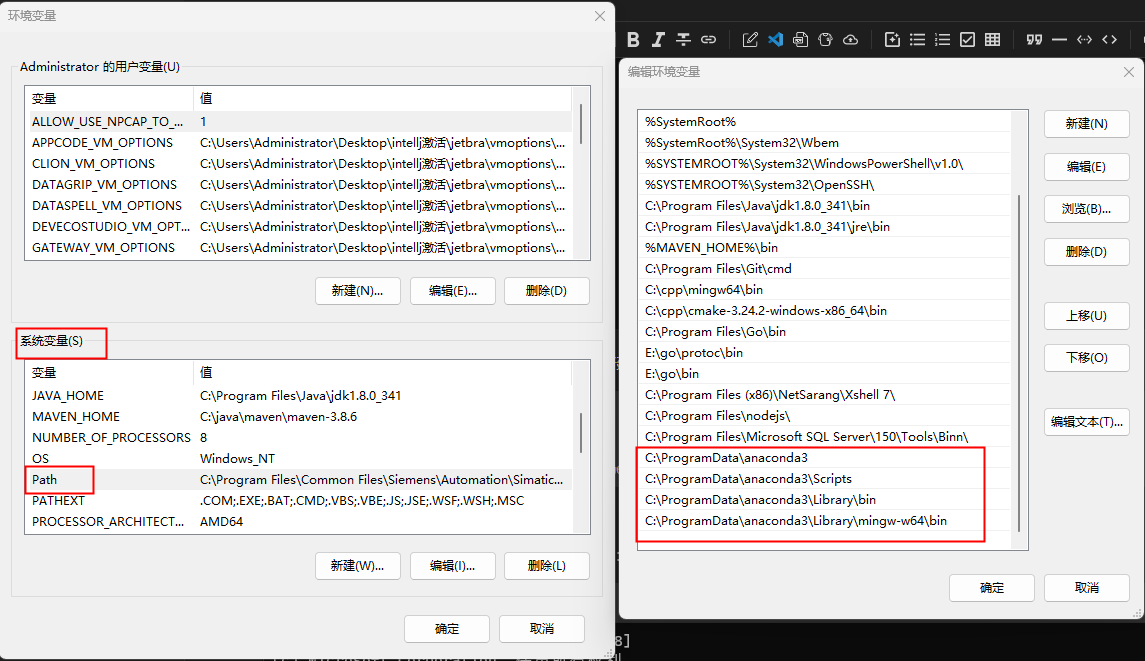Click the path entries list scrollbar
Image resolution: width=1145 pixels, height=661 pixels.
click(x=1019, y=363)
